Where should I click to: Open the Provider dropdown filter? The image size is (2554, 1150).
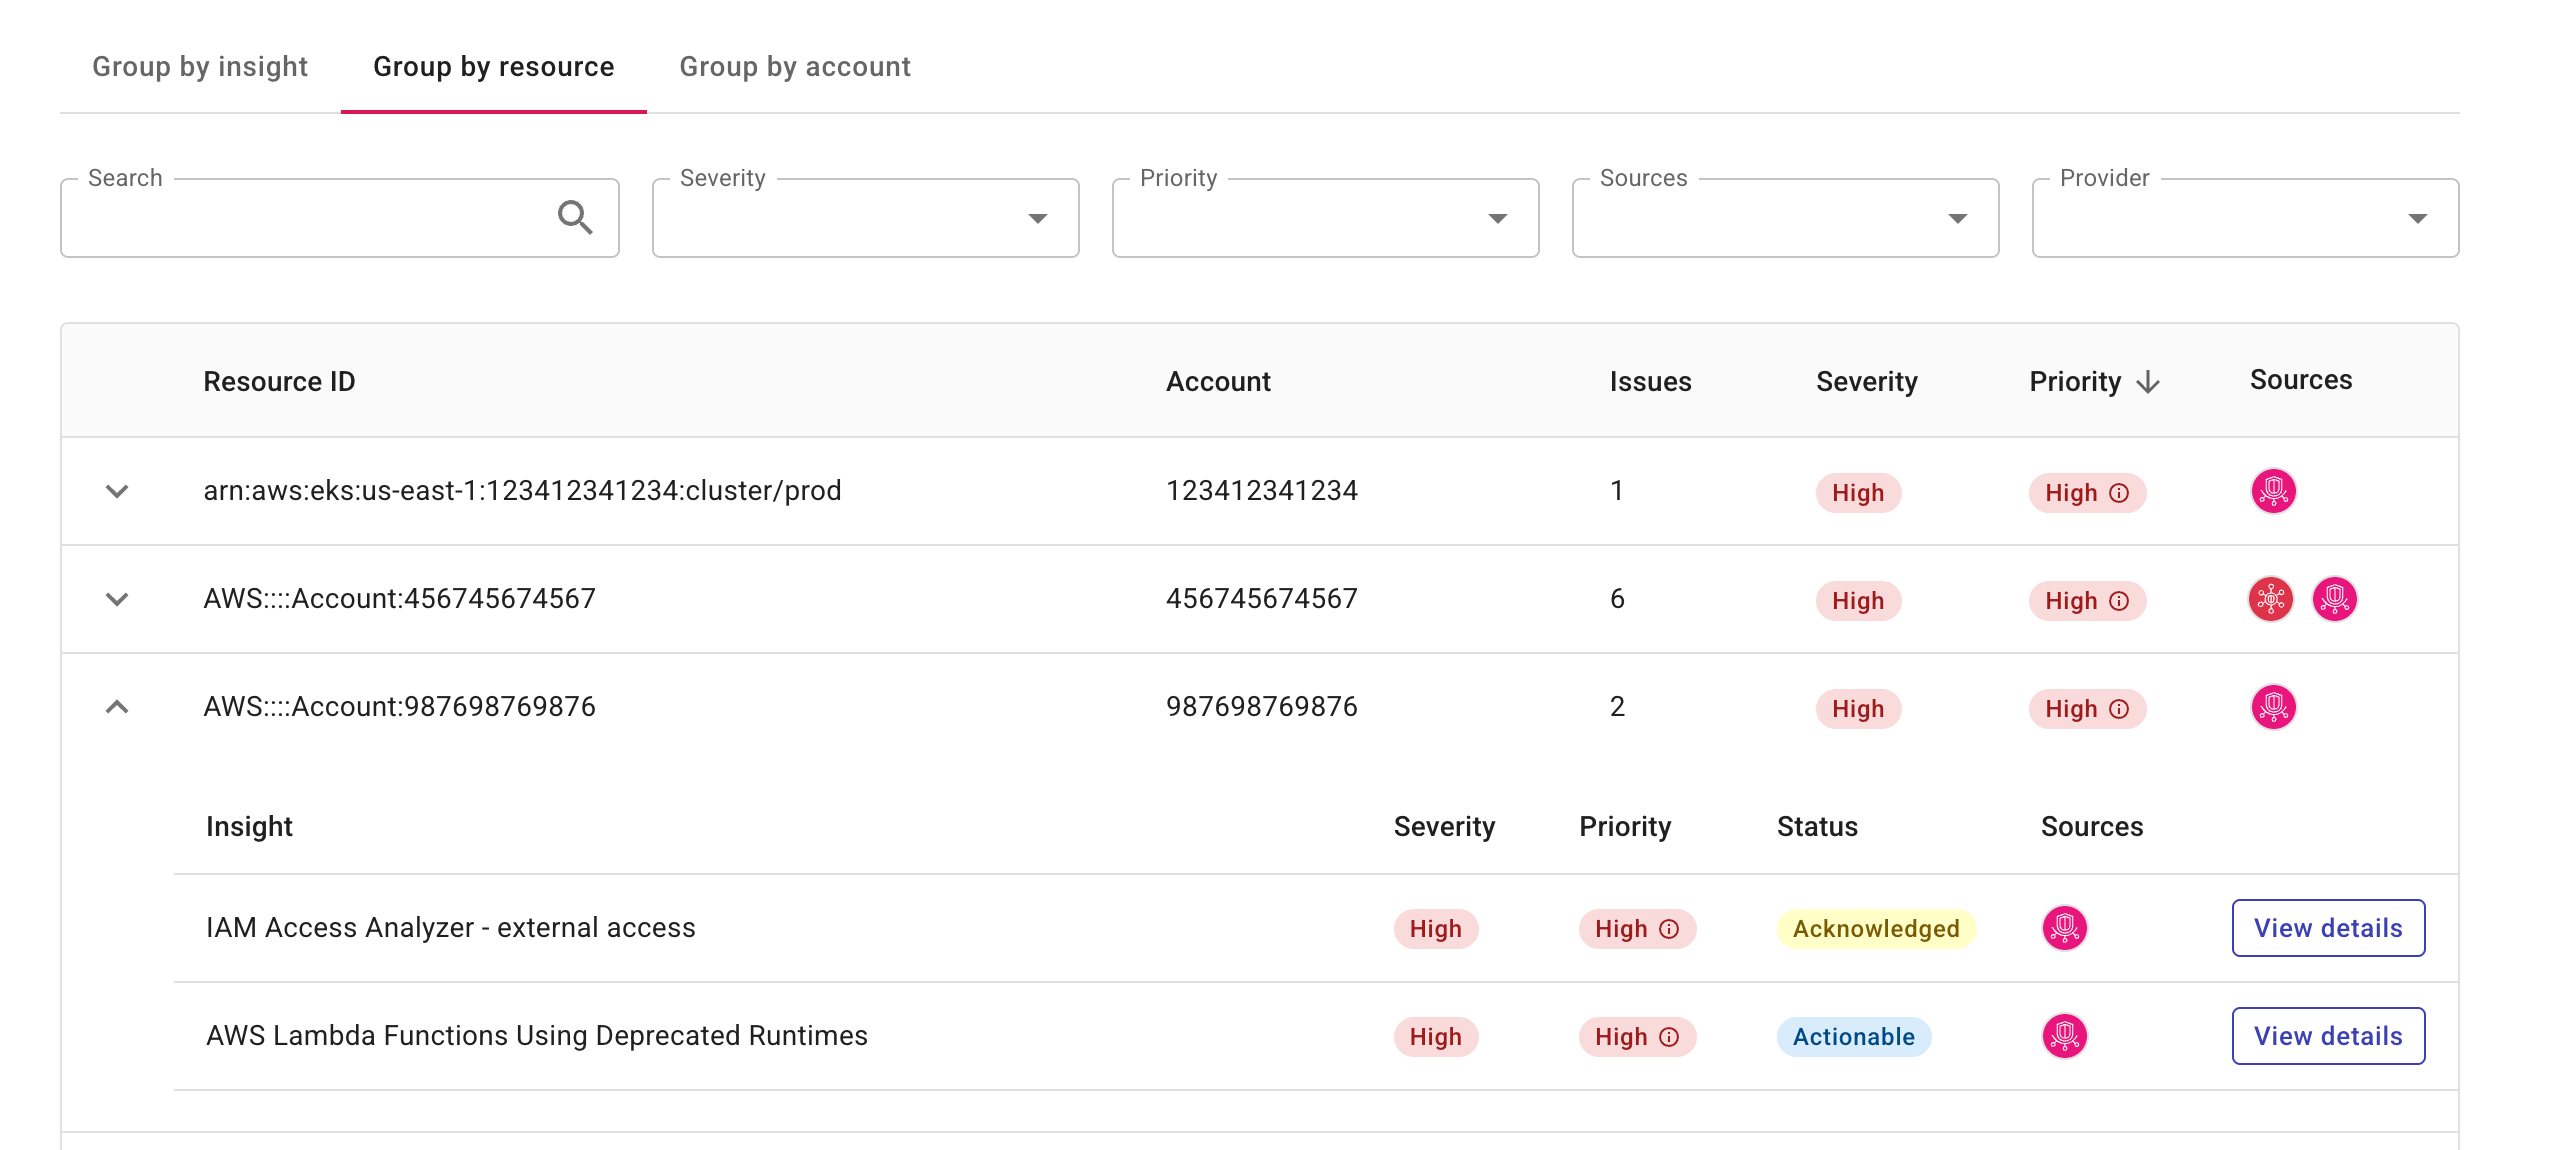[2419, 217]
